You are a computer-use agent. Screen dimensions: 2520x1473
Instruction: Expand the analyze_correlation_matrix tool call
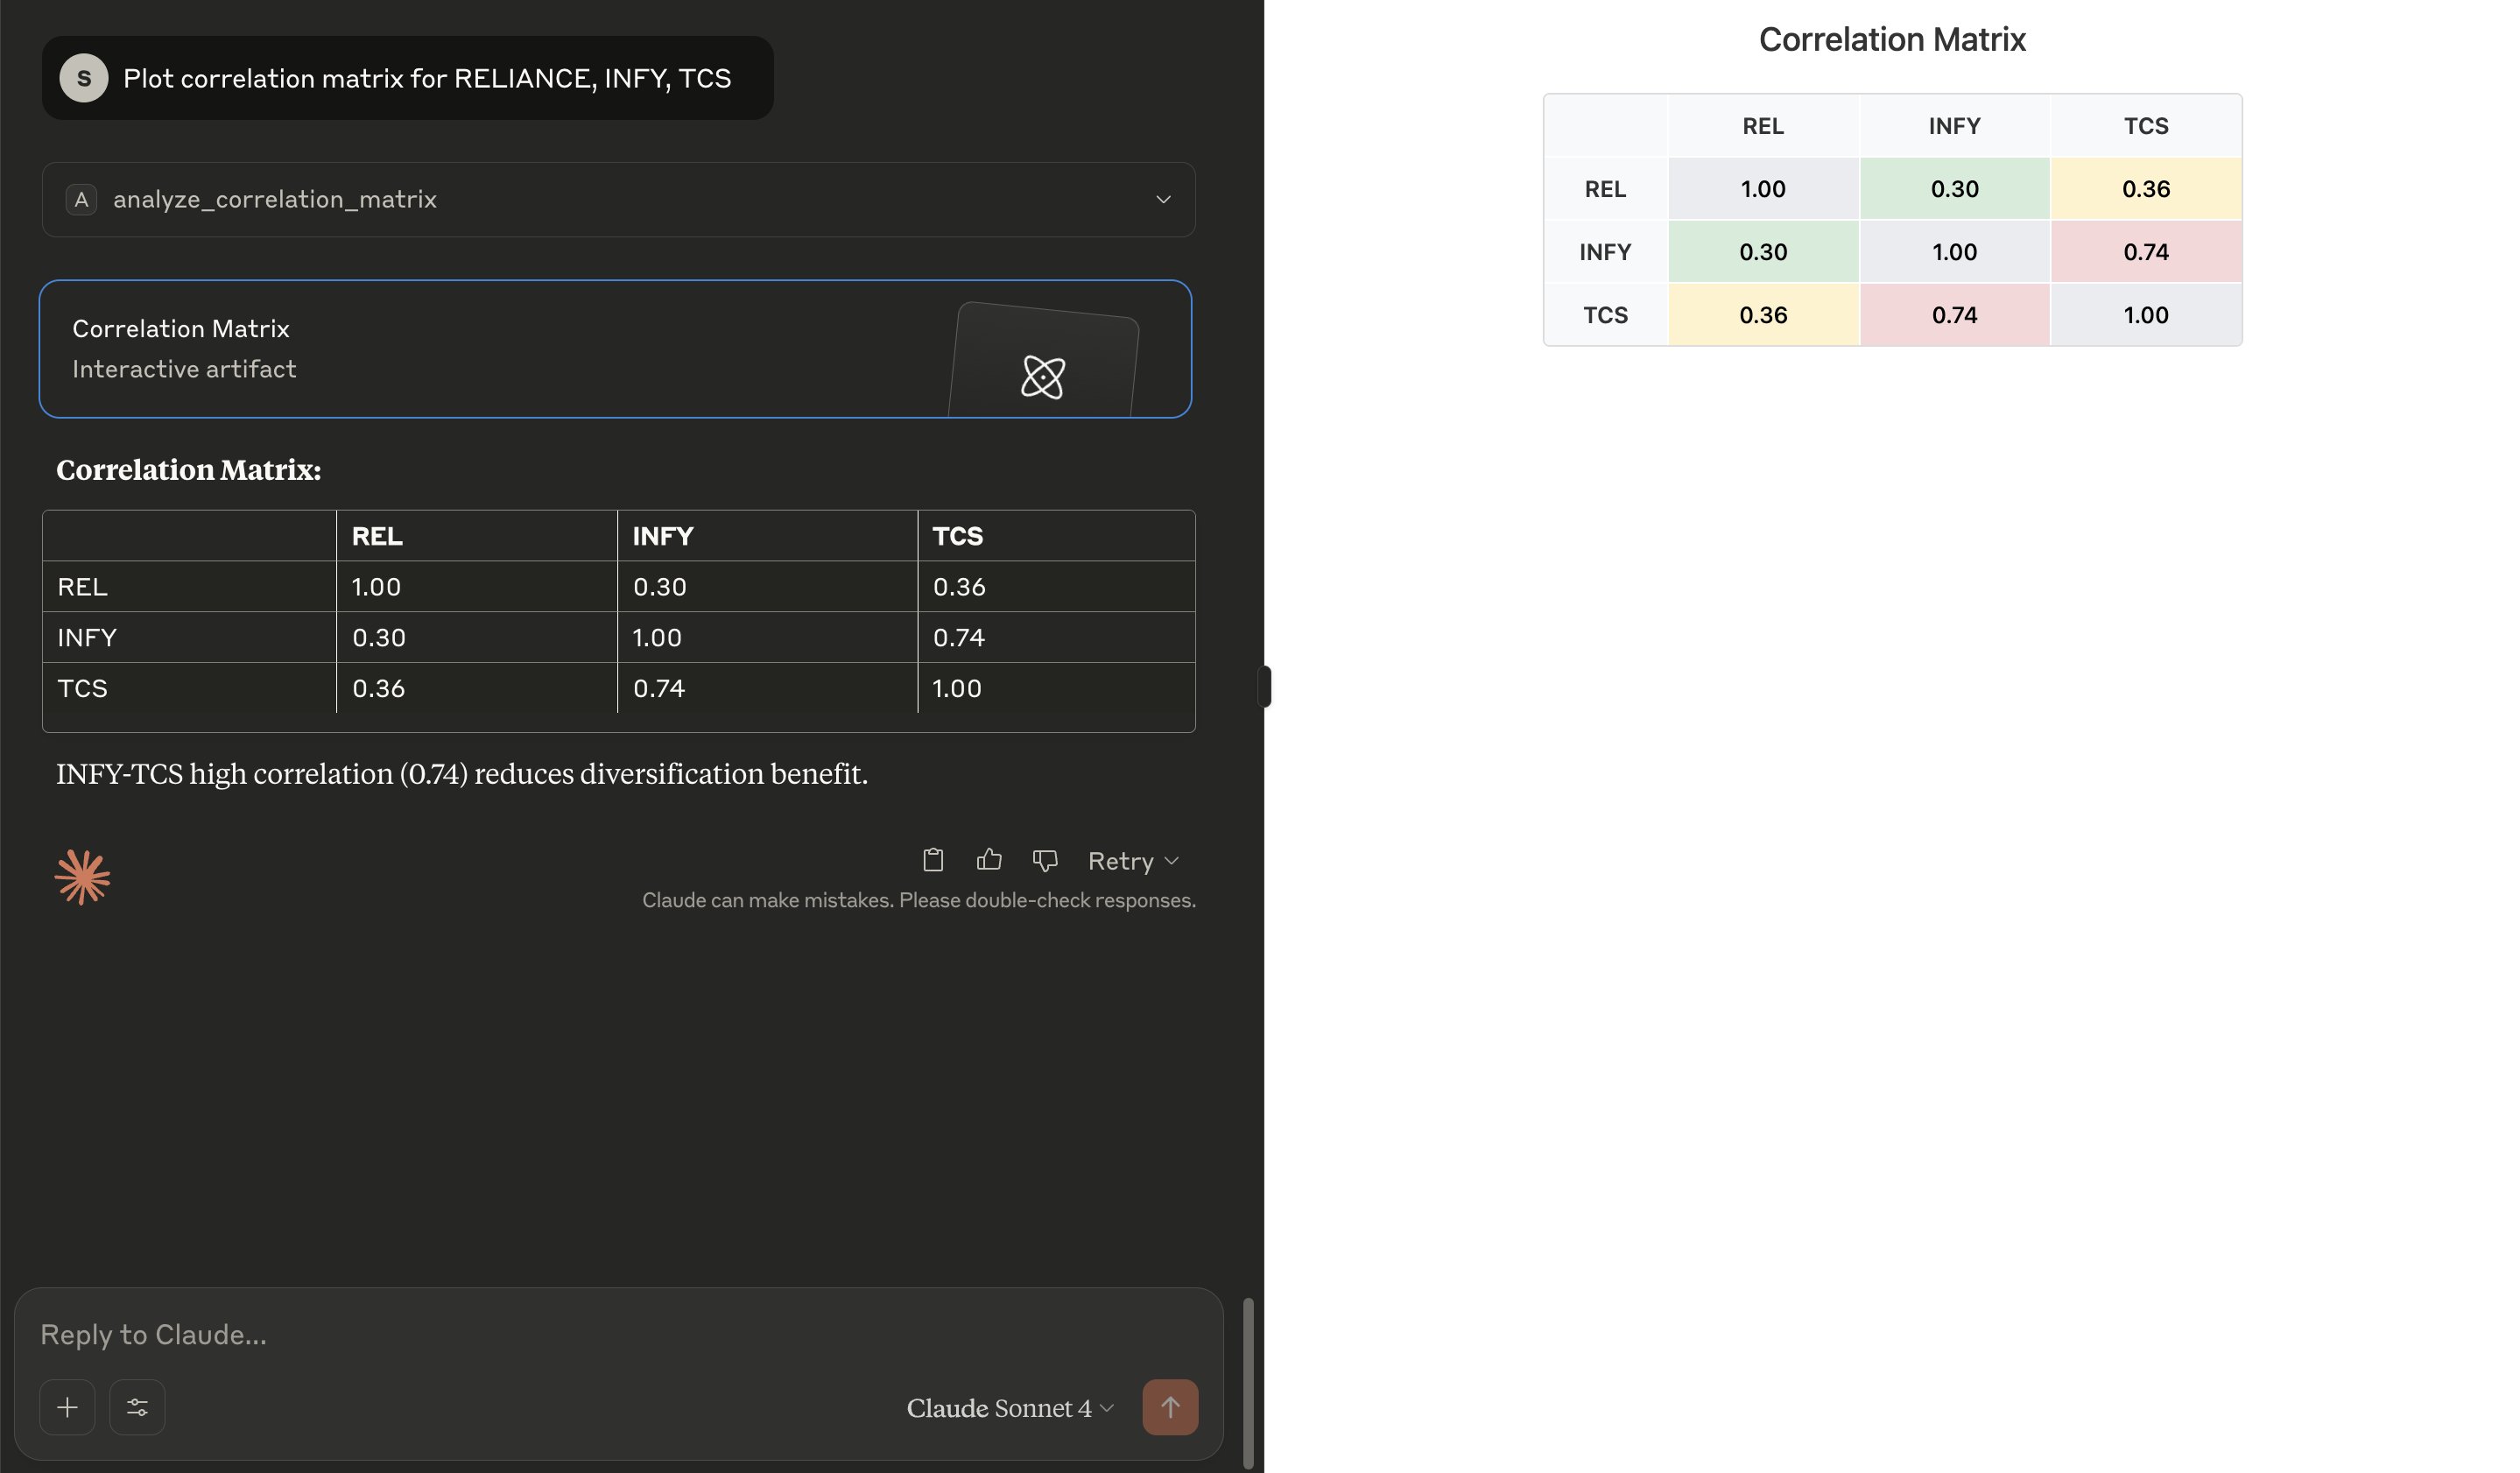coord(618,199)
